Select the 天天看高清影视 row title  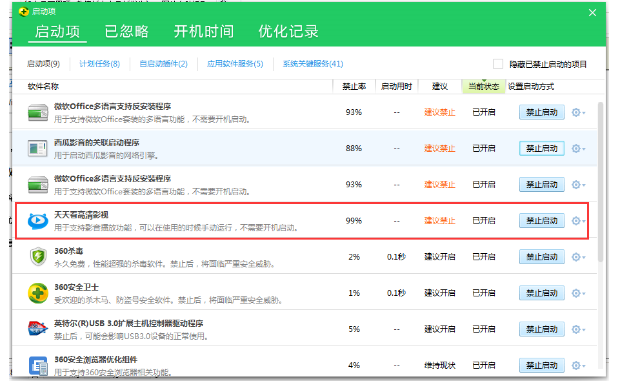tap(81, 215)
